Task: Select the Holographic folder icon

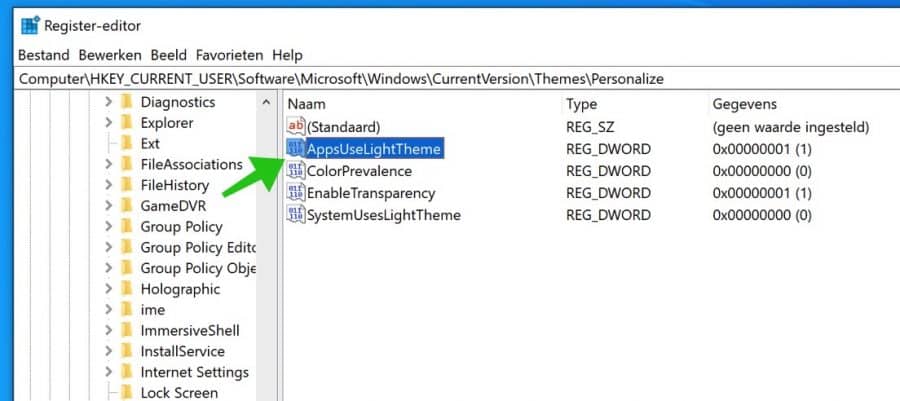Action: point(127,289)
